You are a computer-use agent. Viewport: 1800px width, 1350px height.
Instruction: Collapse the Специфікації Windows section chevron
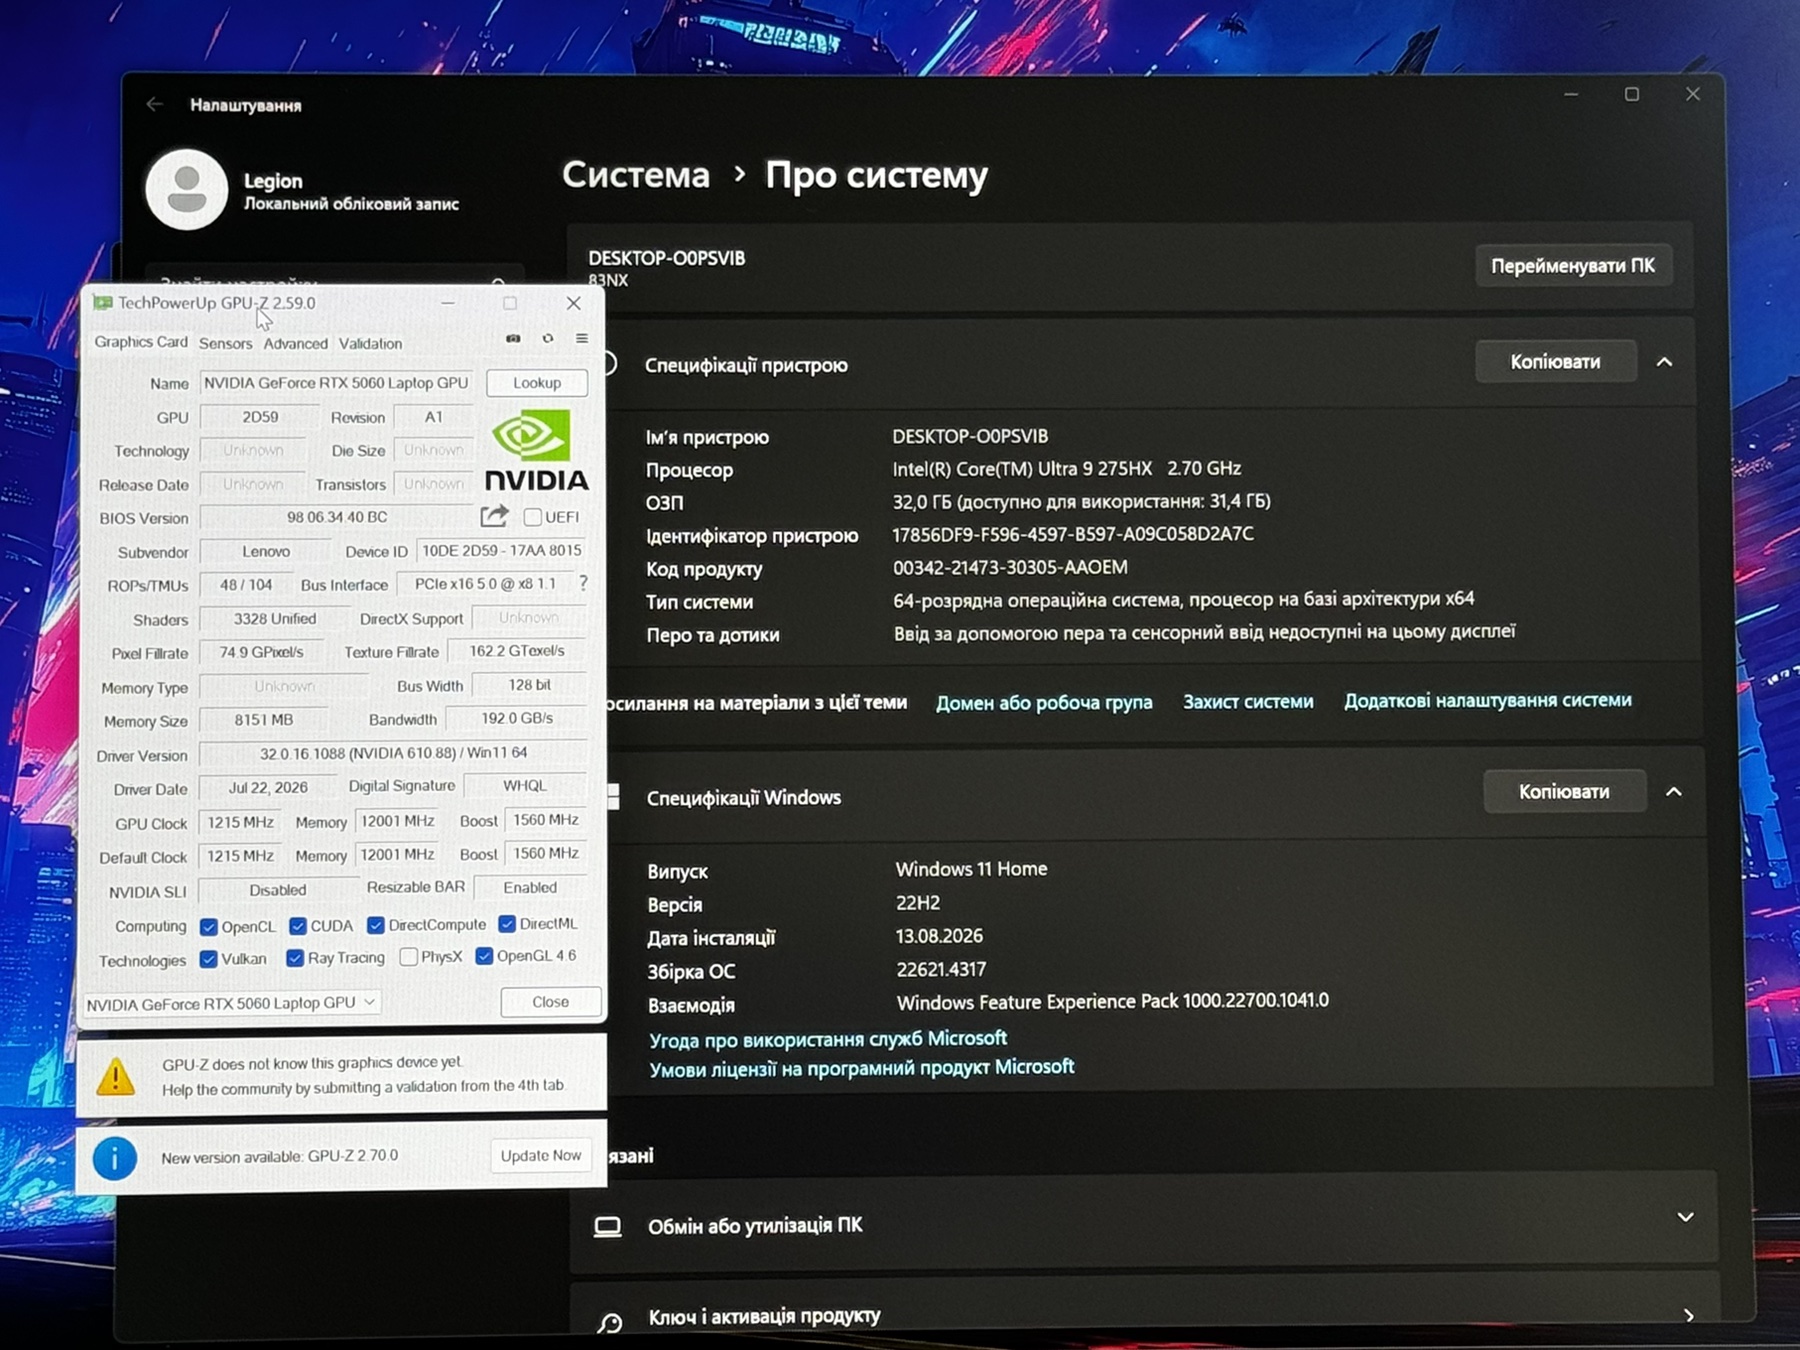point(1674,791)
